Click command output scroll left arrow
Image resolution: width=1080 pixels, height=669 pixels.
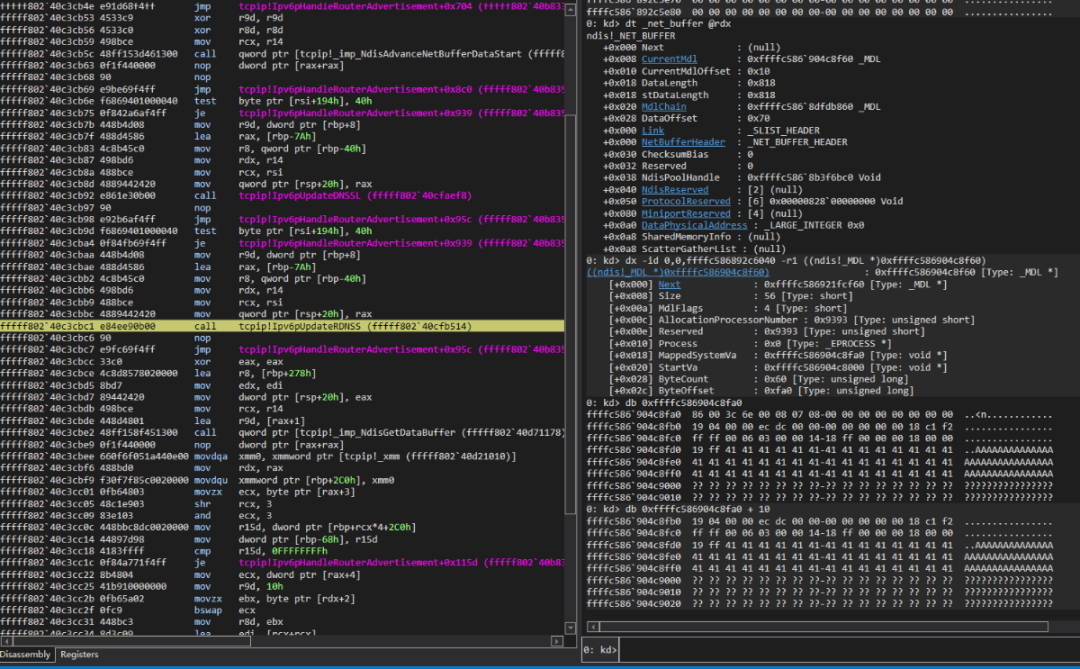click(593, 626)
